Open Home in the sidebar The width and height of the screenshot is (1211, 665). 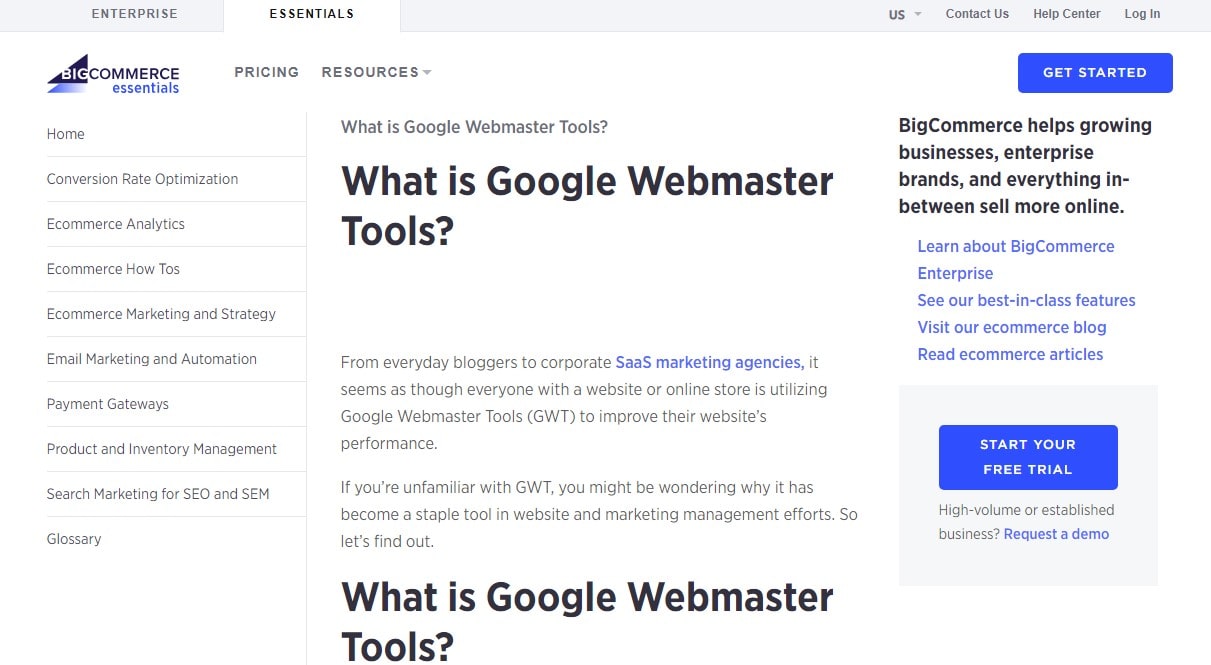coord(66,134)
